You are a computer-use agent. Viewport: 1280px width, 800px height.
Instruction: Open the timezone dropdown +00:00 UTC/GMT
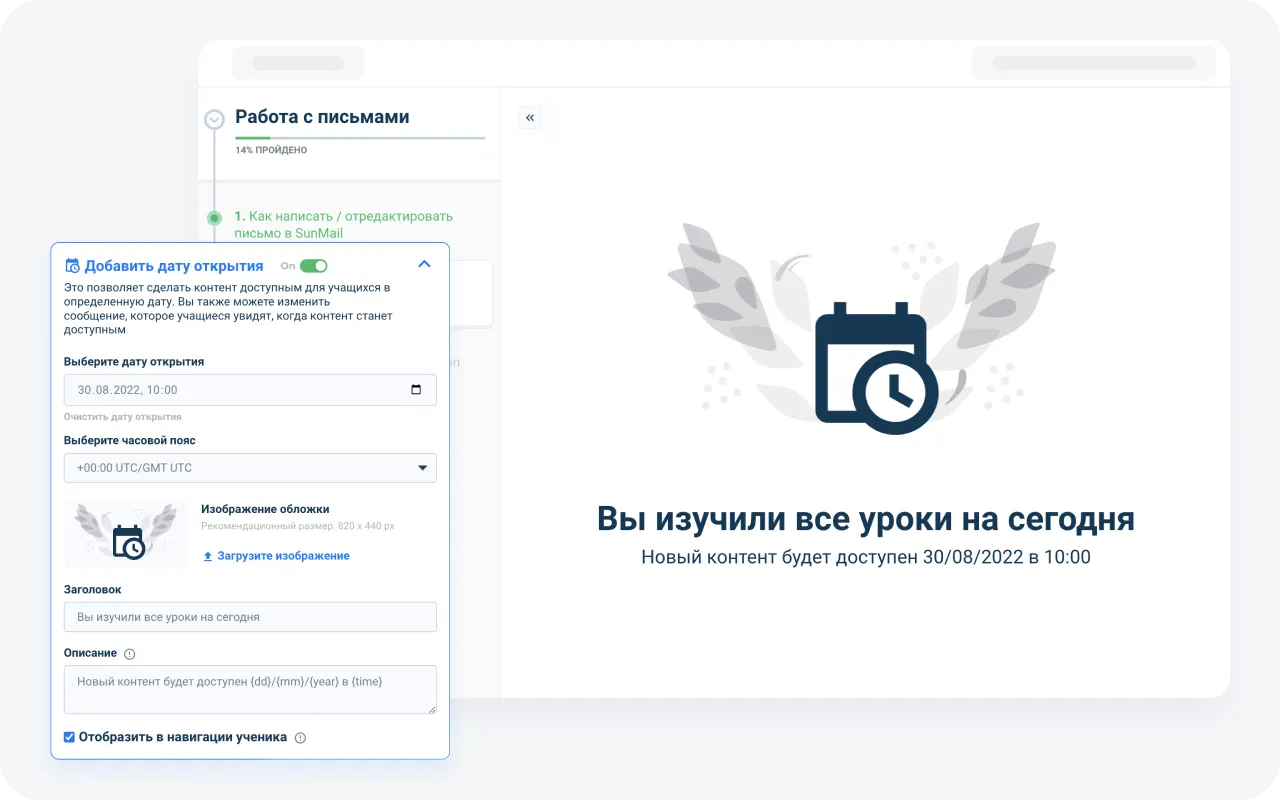pos(250,468)
